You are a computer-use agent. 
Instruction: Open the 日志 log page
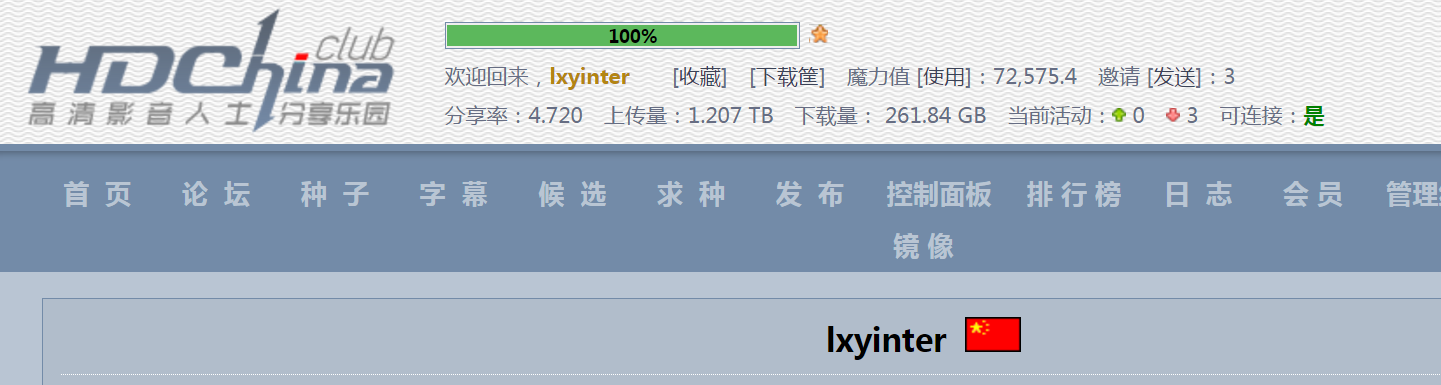click(x=1199, y=194)
